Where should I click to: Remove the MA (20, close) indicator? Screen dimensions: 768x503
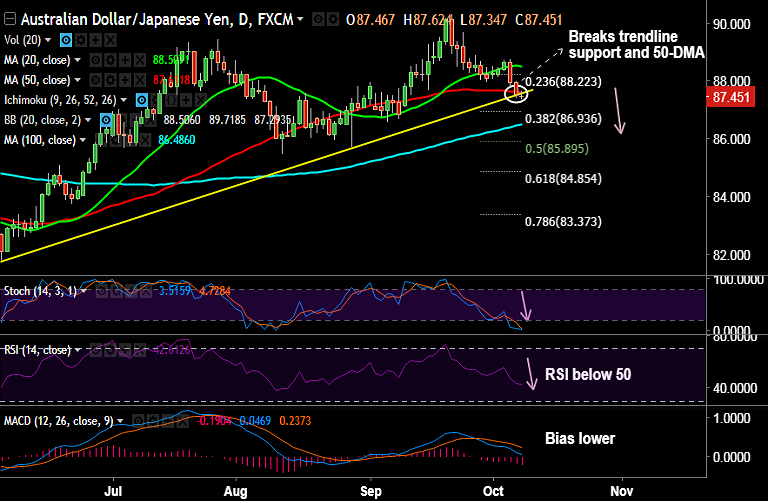point(140,60)
